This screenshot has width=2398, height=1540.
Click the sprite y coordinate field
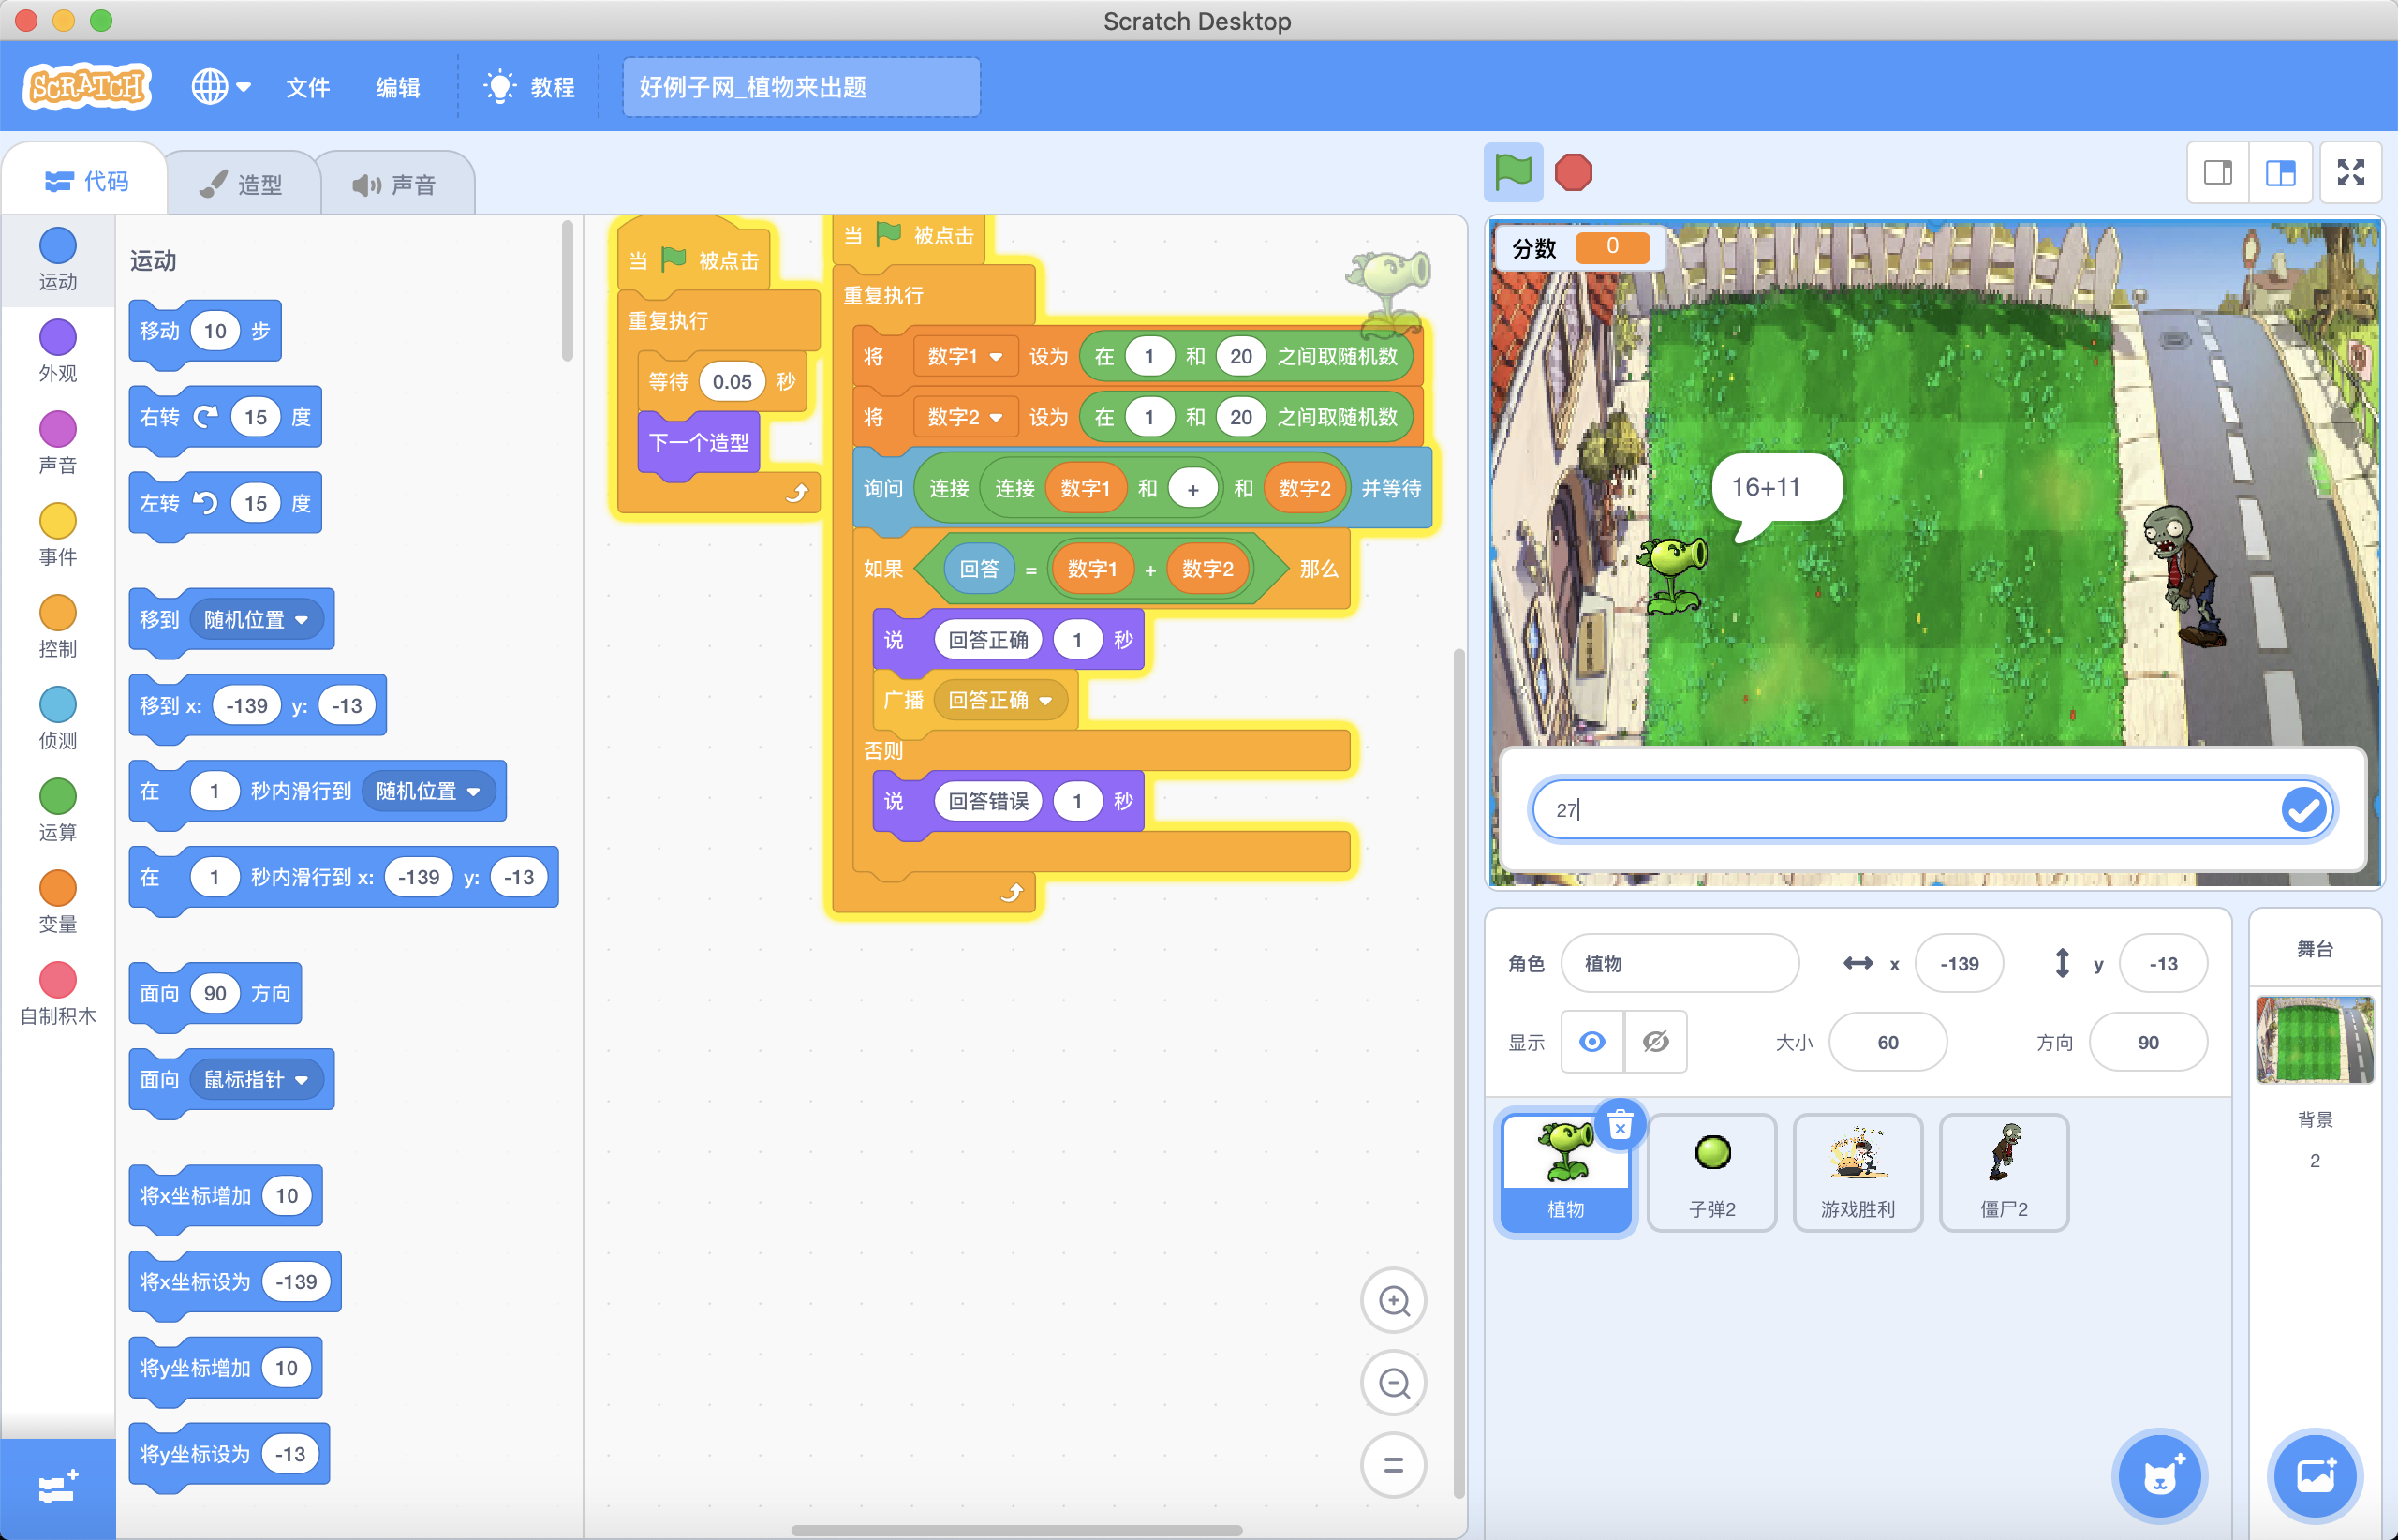point(2163,964)
